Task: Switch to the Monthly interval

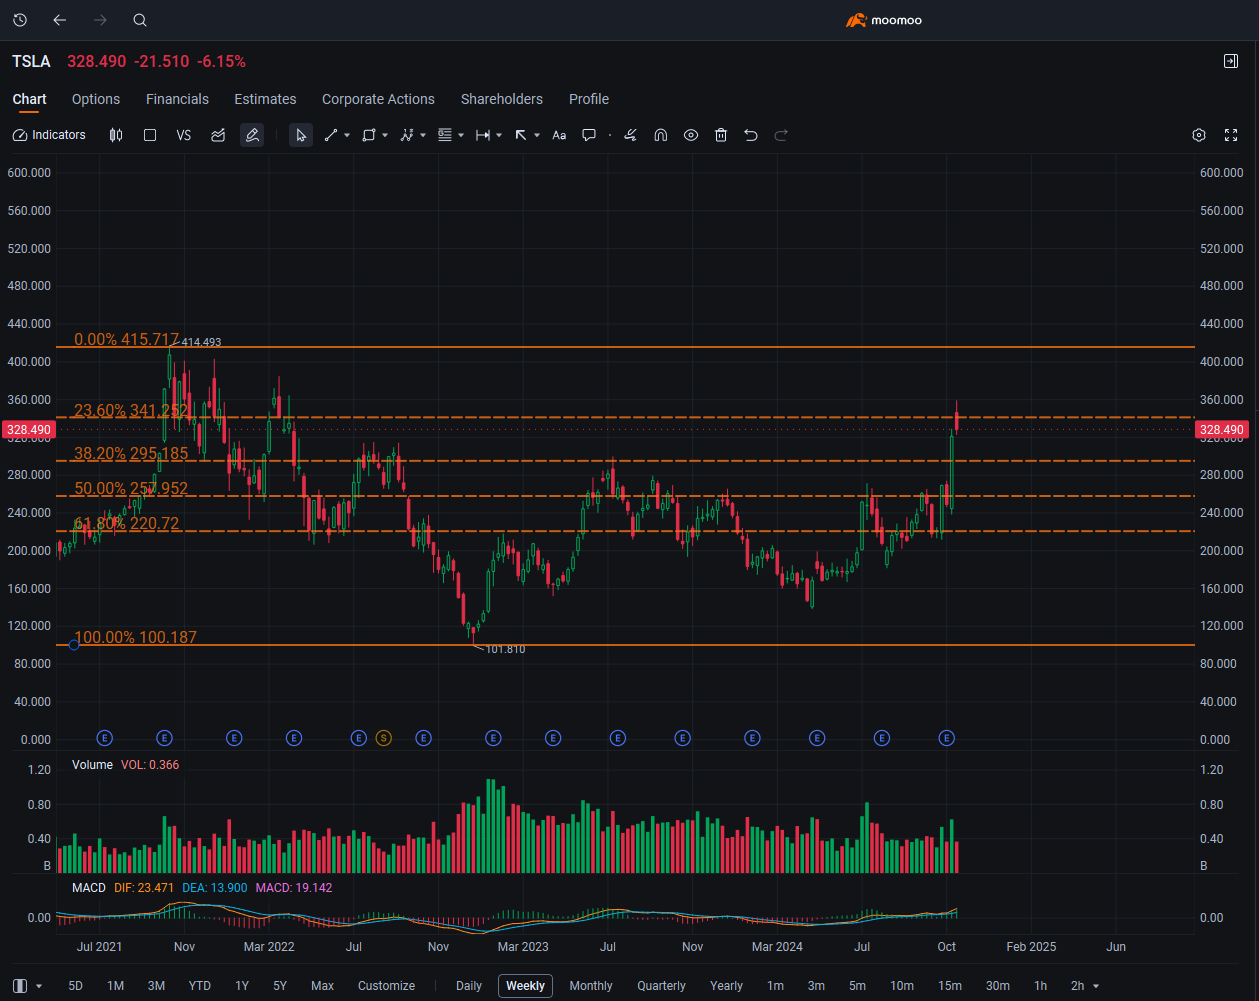Action: 591,986
